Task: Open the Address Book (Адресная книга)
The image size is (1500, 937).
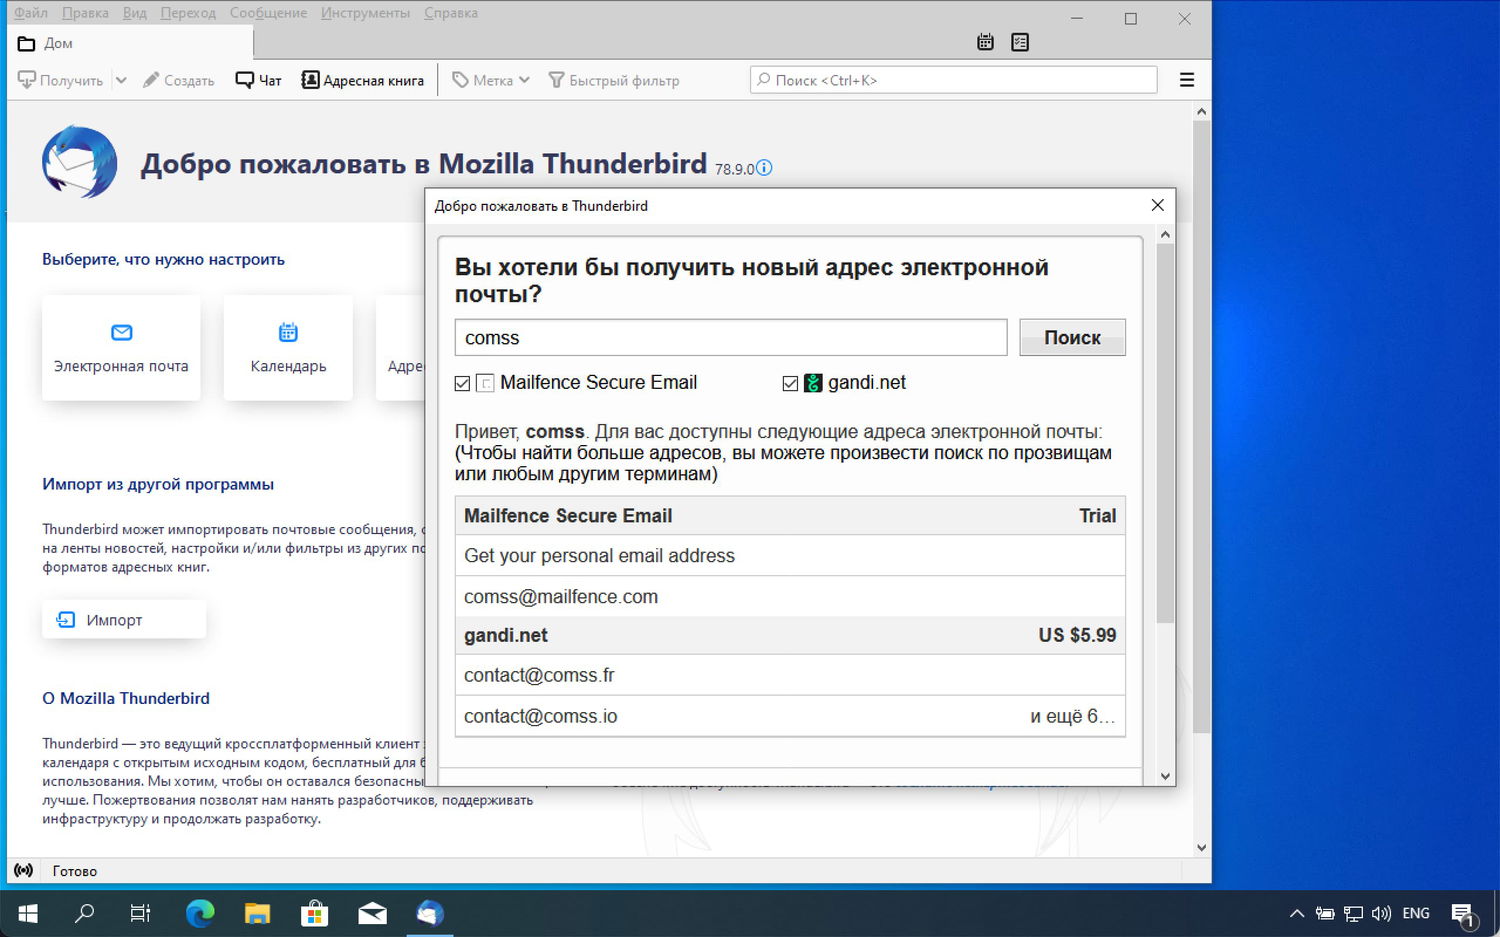Action: pos(363,80)
